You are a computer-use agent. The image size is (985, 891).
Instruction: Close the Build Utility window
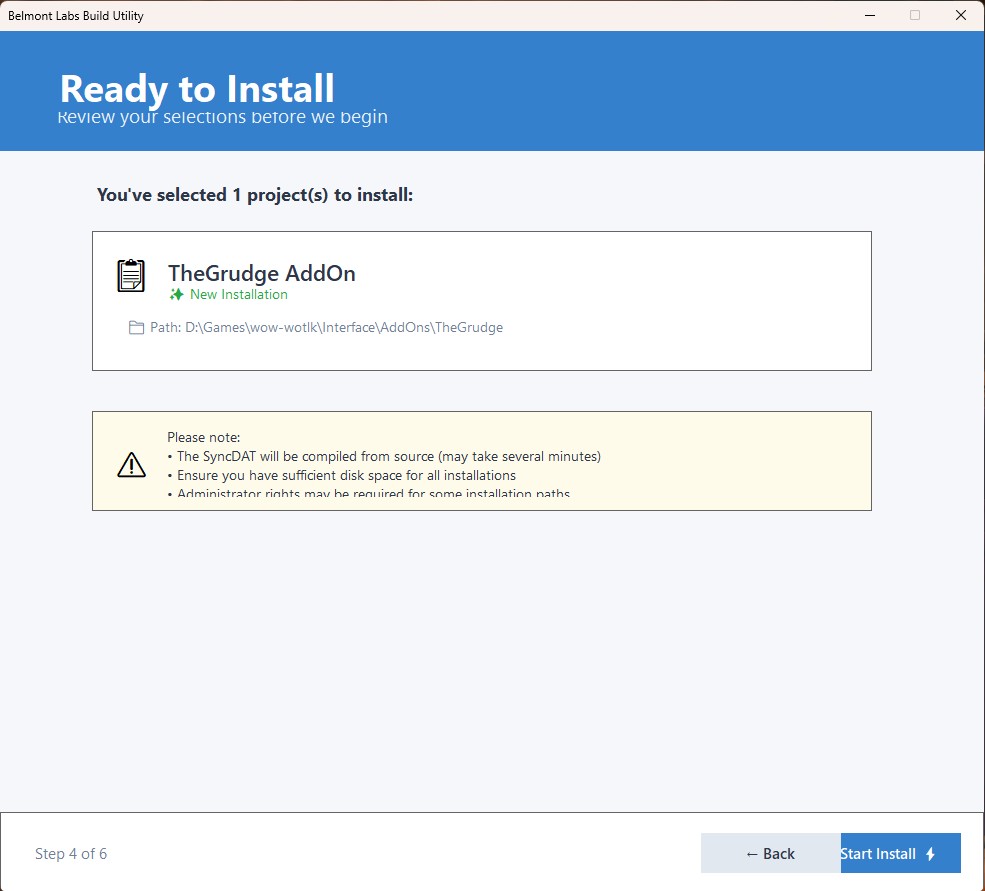pyautogui.click(x=960, y=15)
